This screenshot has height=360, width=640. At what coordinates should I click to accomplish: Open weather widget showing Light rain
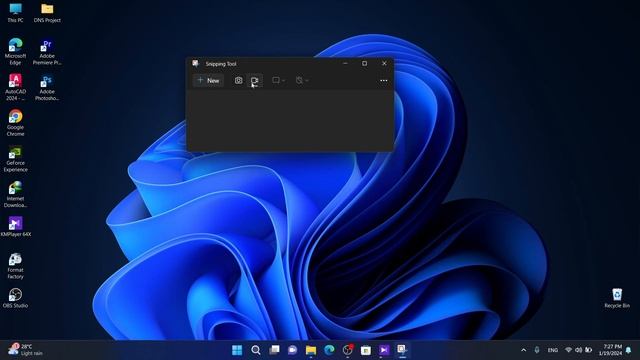coord(25,350)
